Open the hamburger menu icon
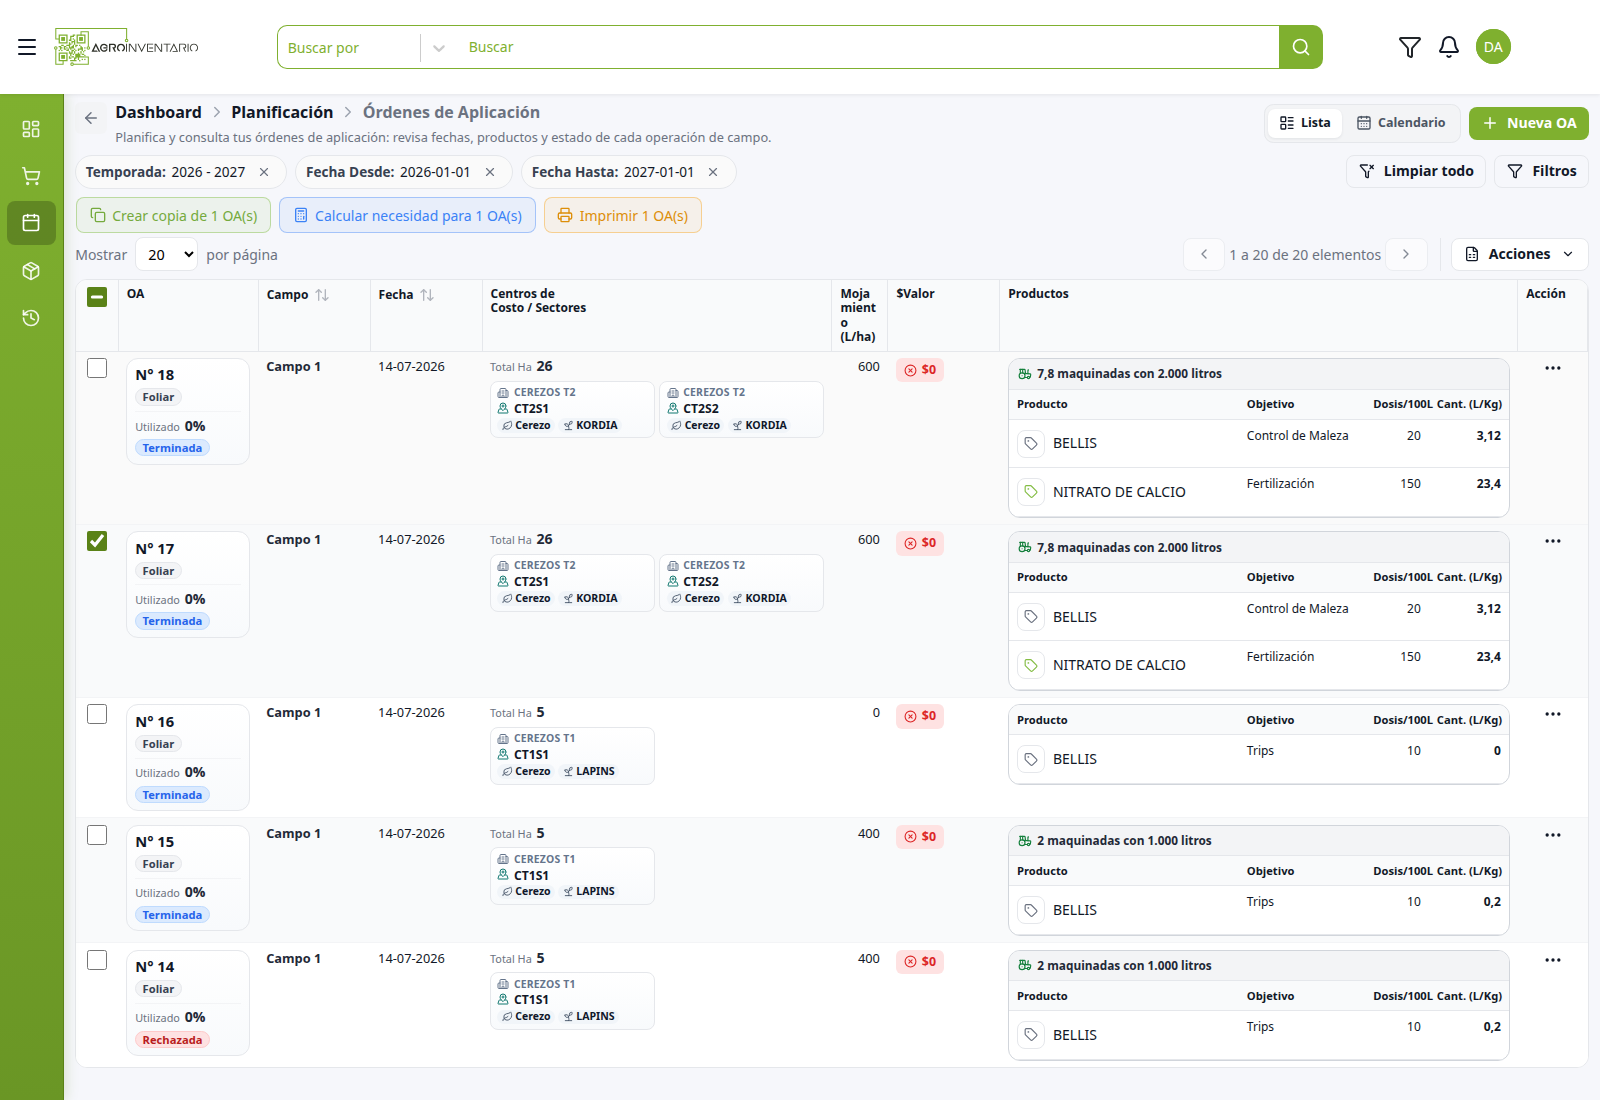This screenshot has width=1600, height=1100. coord(27,47)
